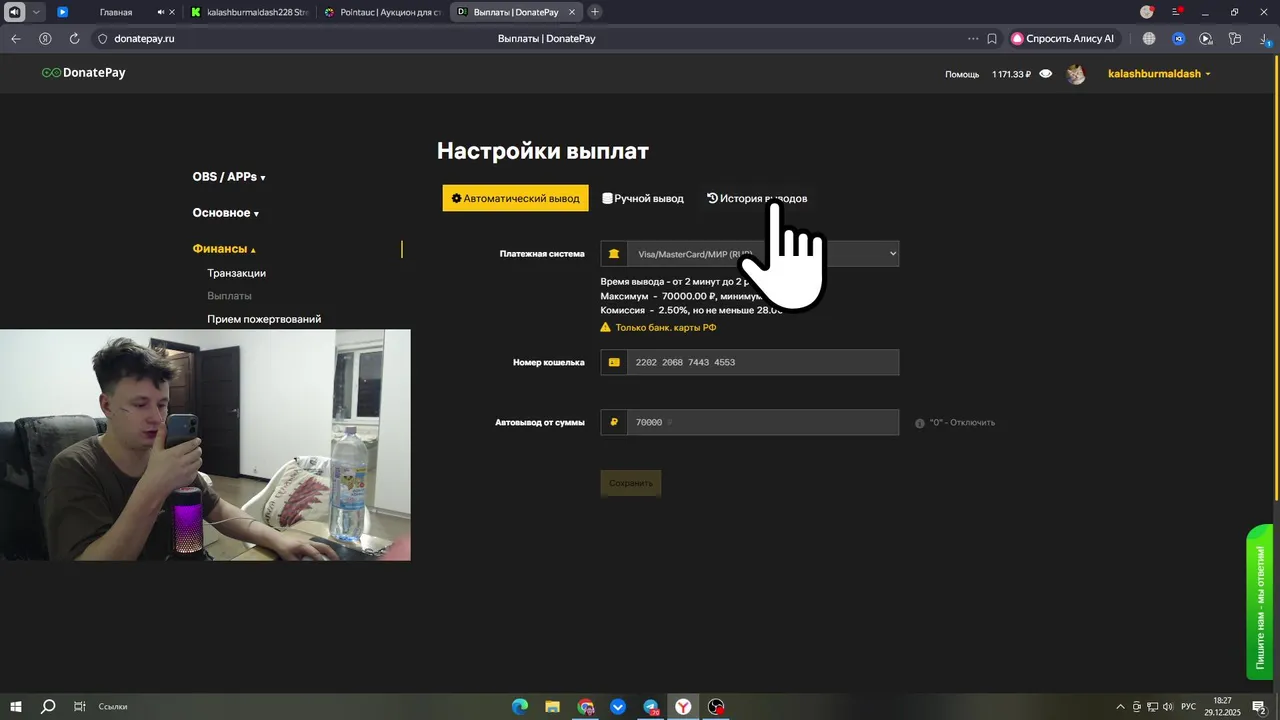Click Спросить Алису AI button

(x=1063, y=39)
